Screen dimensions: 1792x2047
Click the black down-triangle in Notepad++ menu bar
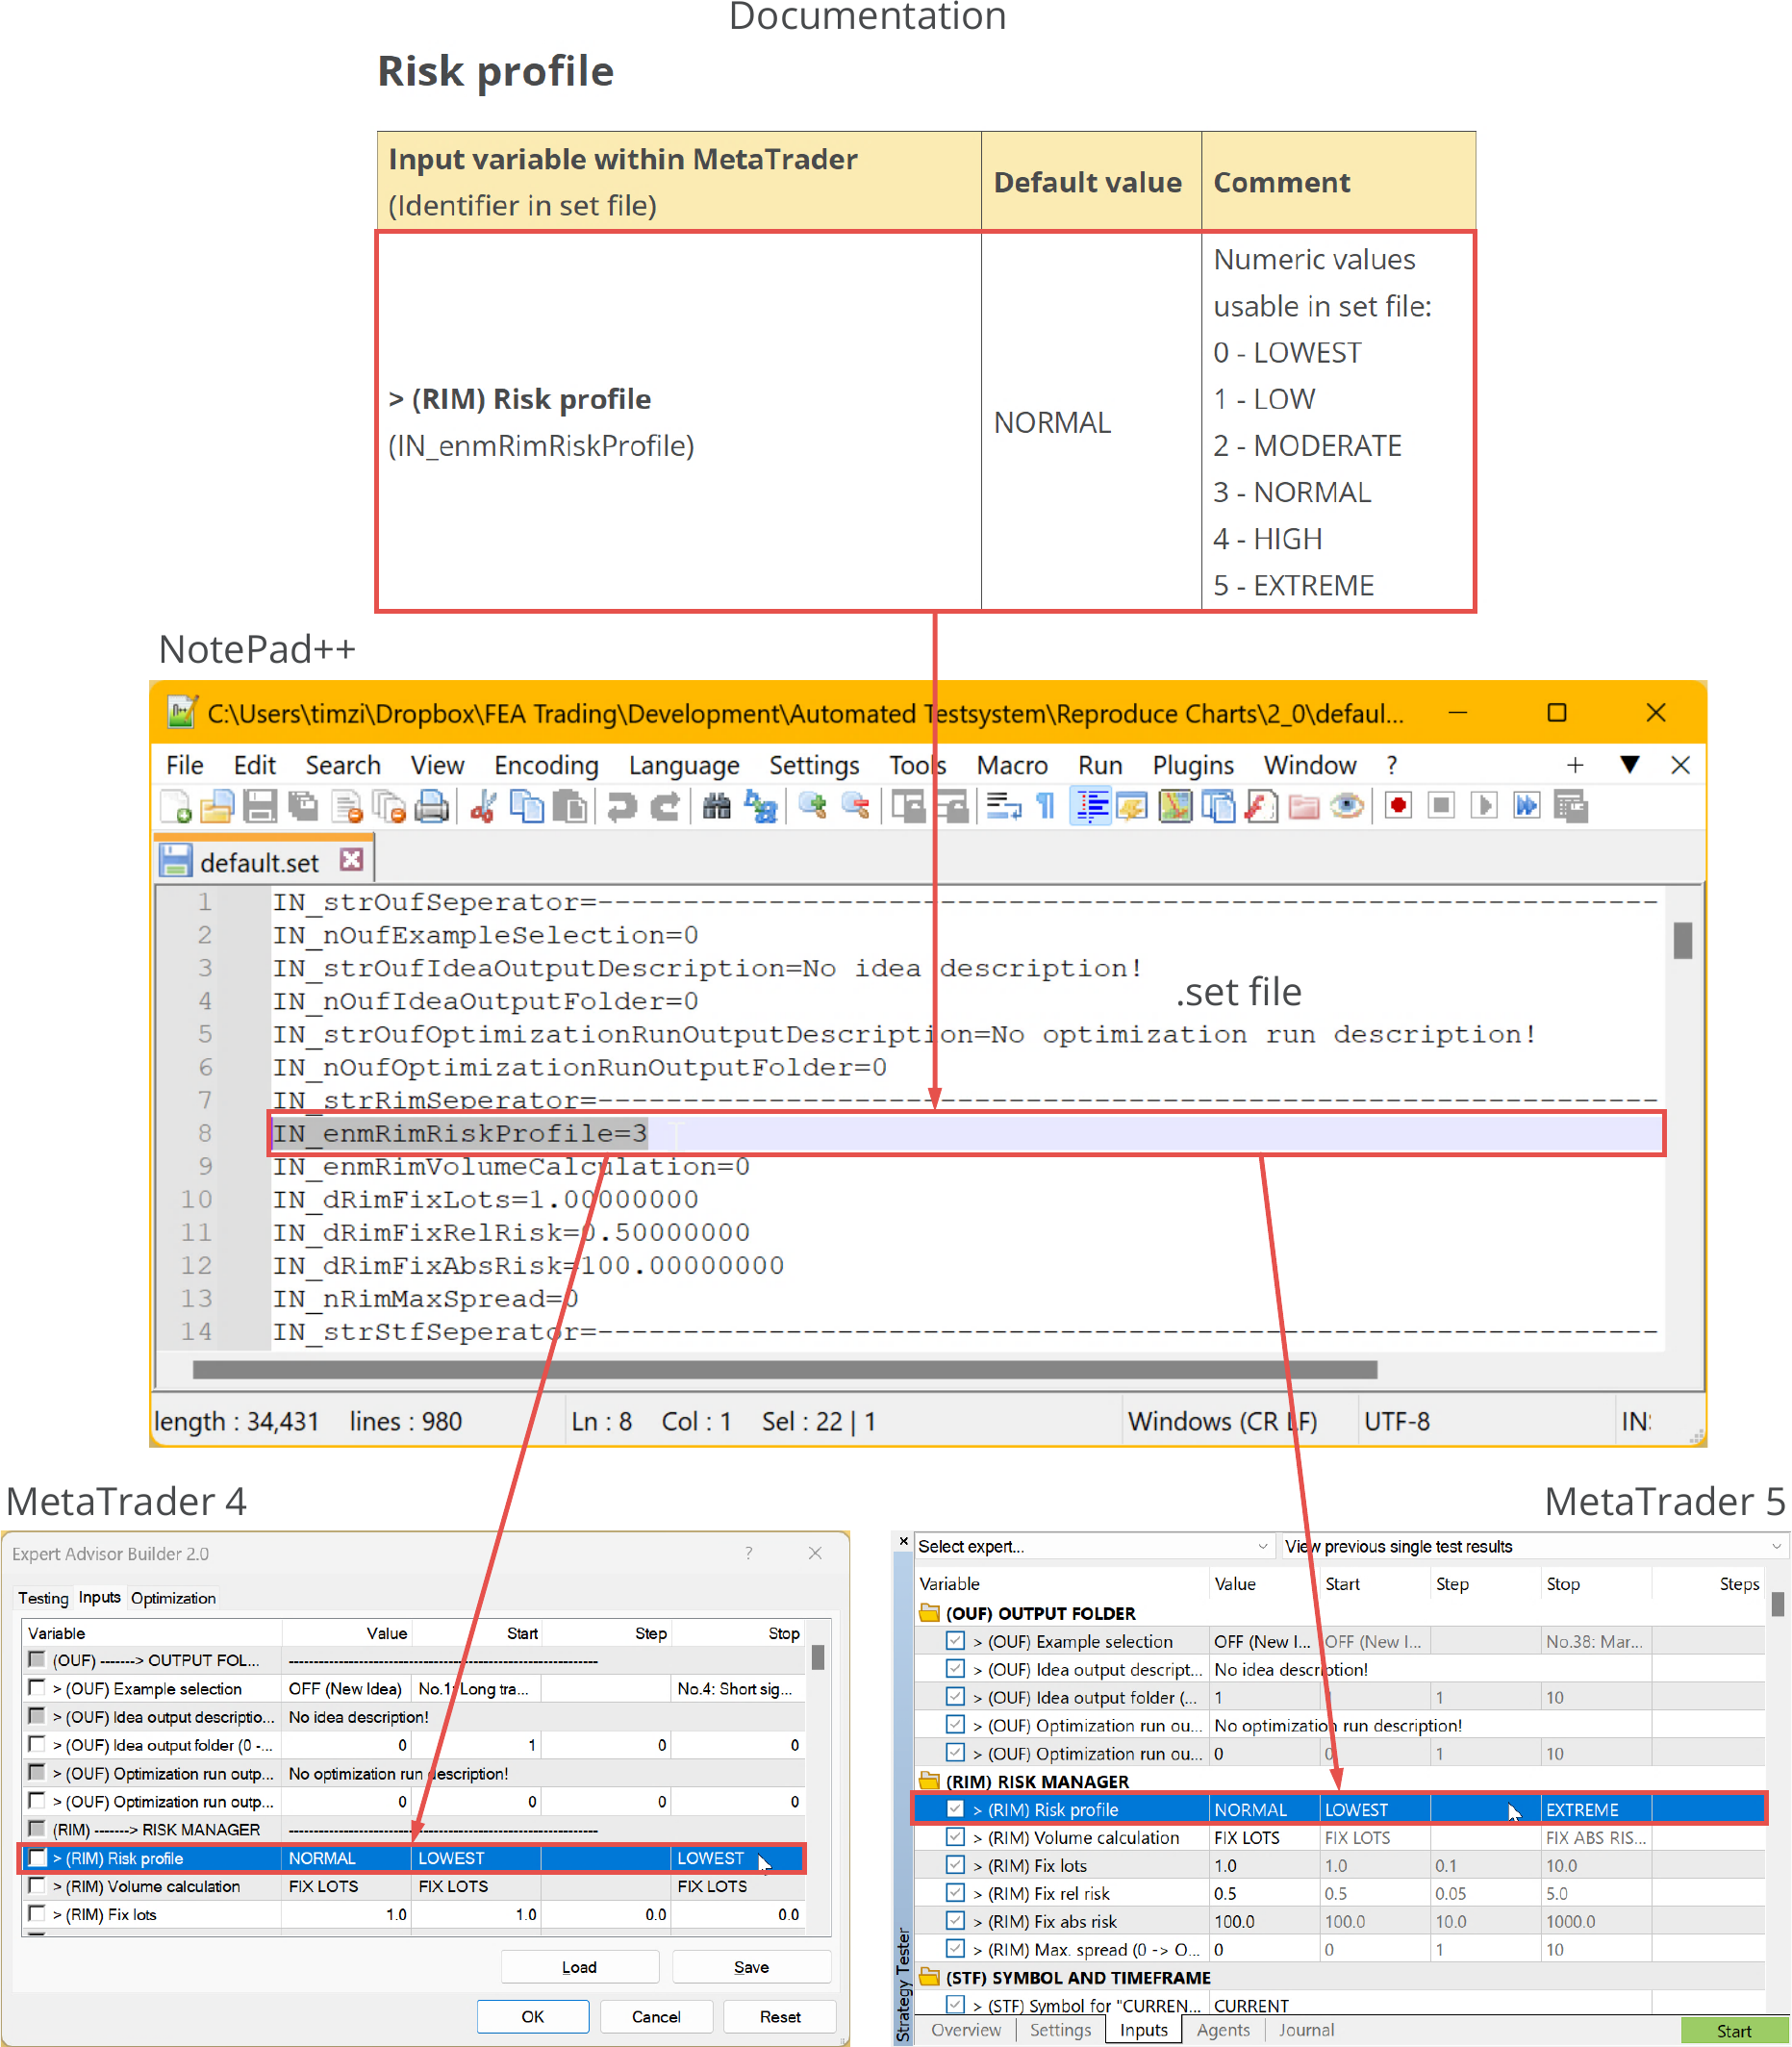[1629, 765]
